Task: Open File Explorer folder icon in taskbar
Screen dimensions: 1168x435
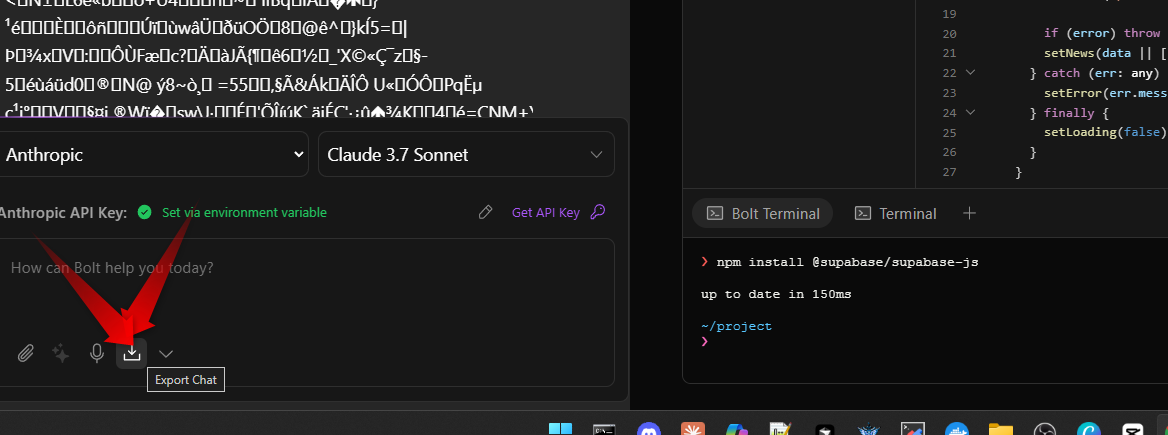Action: 1001,430
